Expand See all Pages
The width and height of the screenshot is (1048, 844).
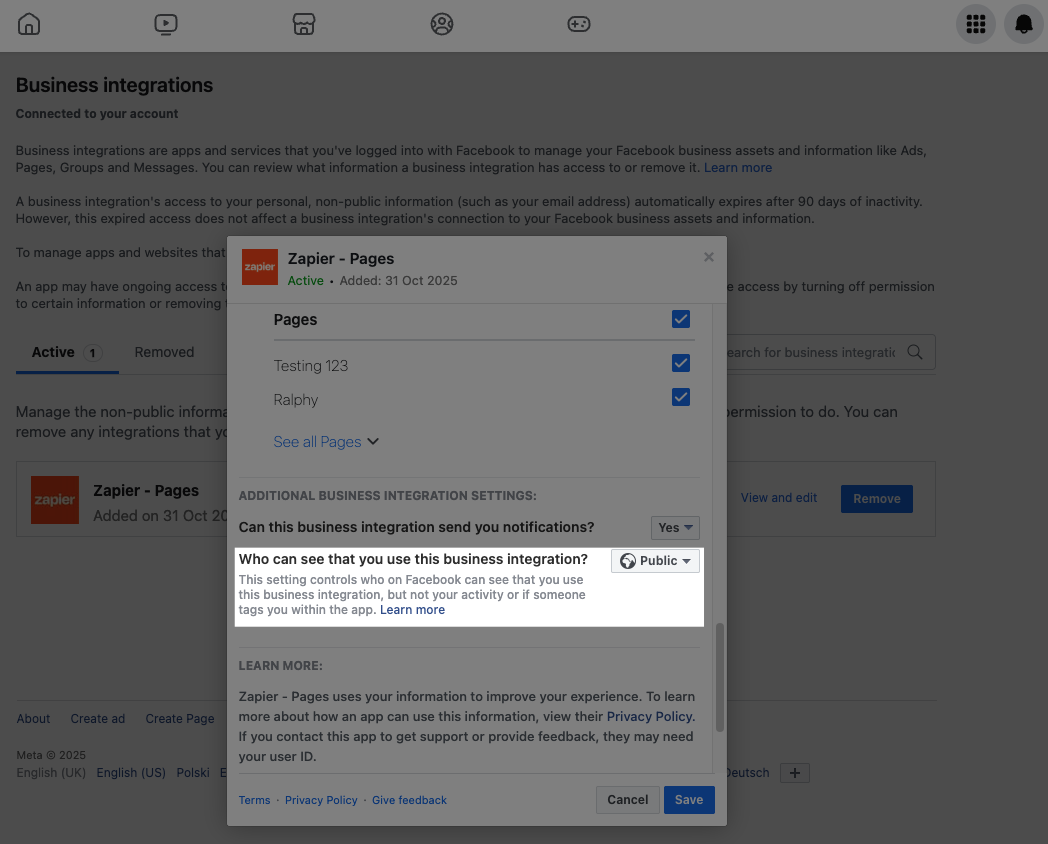(326, 441)
